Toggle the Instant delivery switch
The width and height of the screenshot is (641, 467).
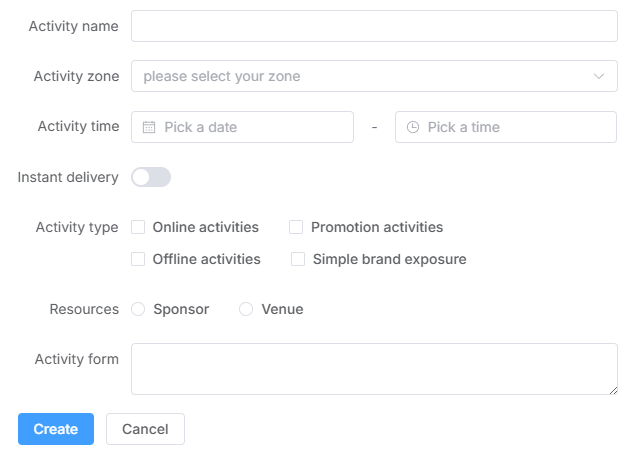pyautogui.click(x=151, y=177)
